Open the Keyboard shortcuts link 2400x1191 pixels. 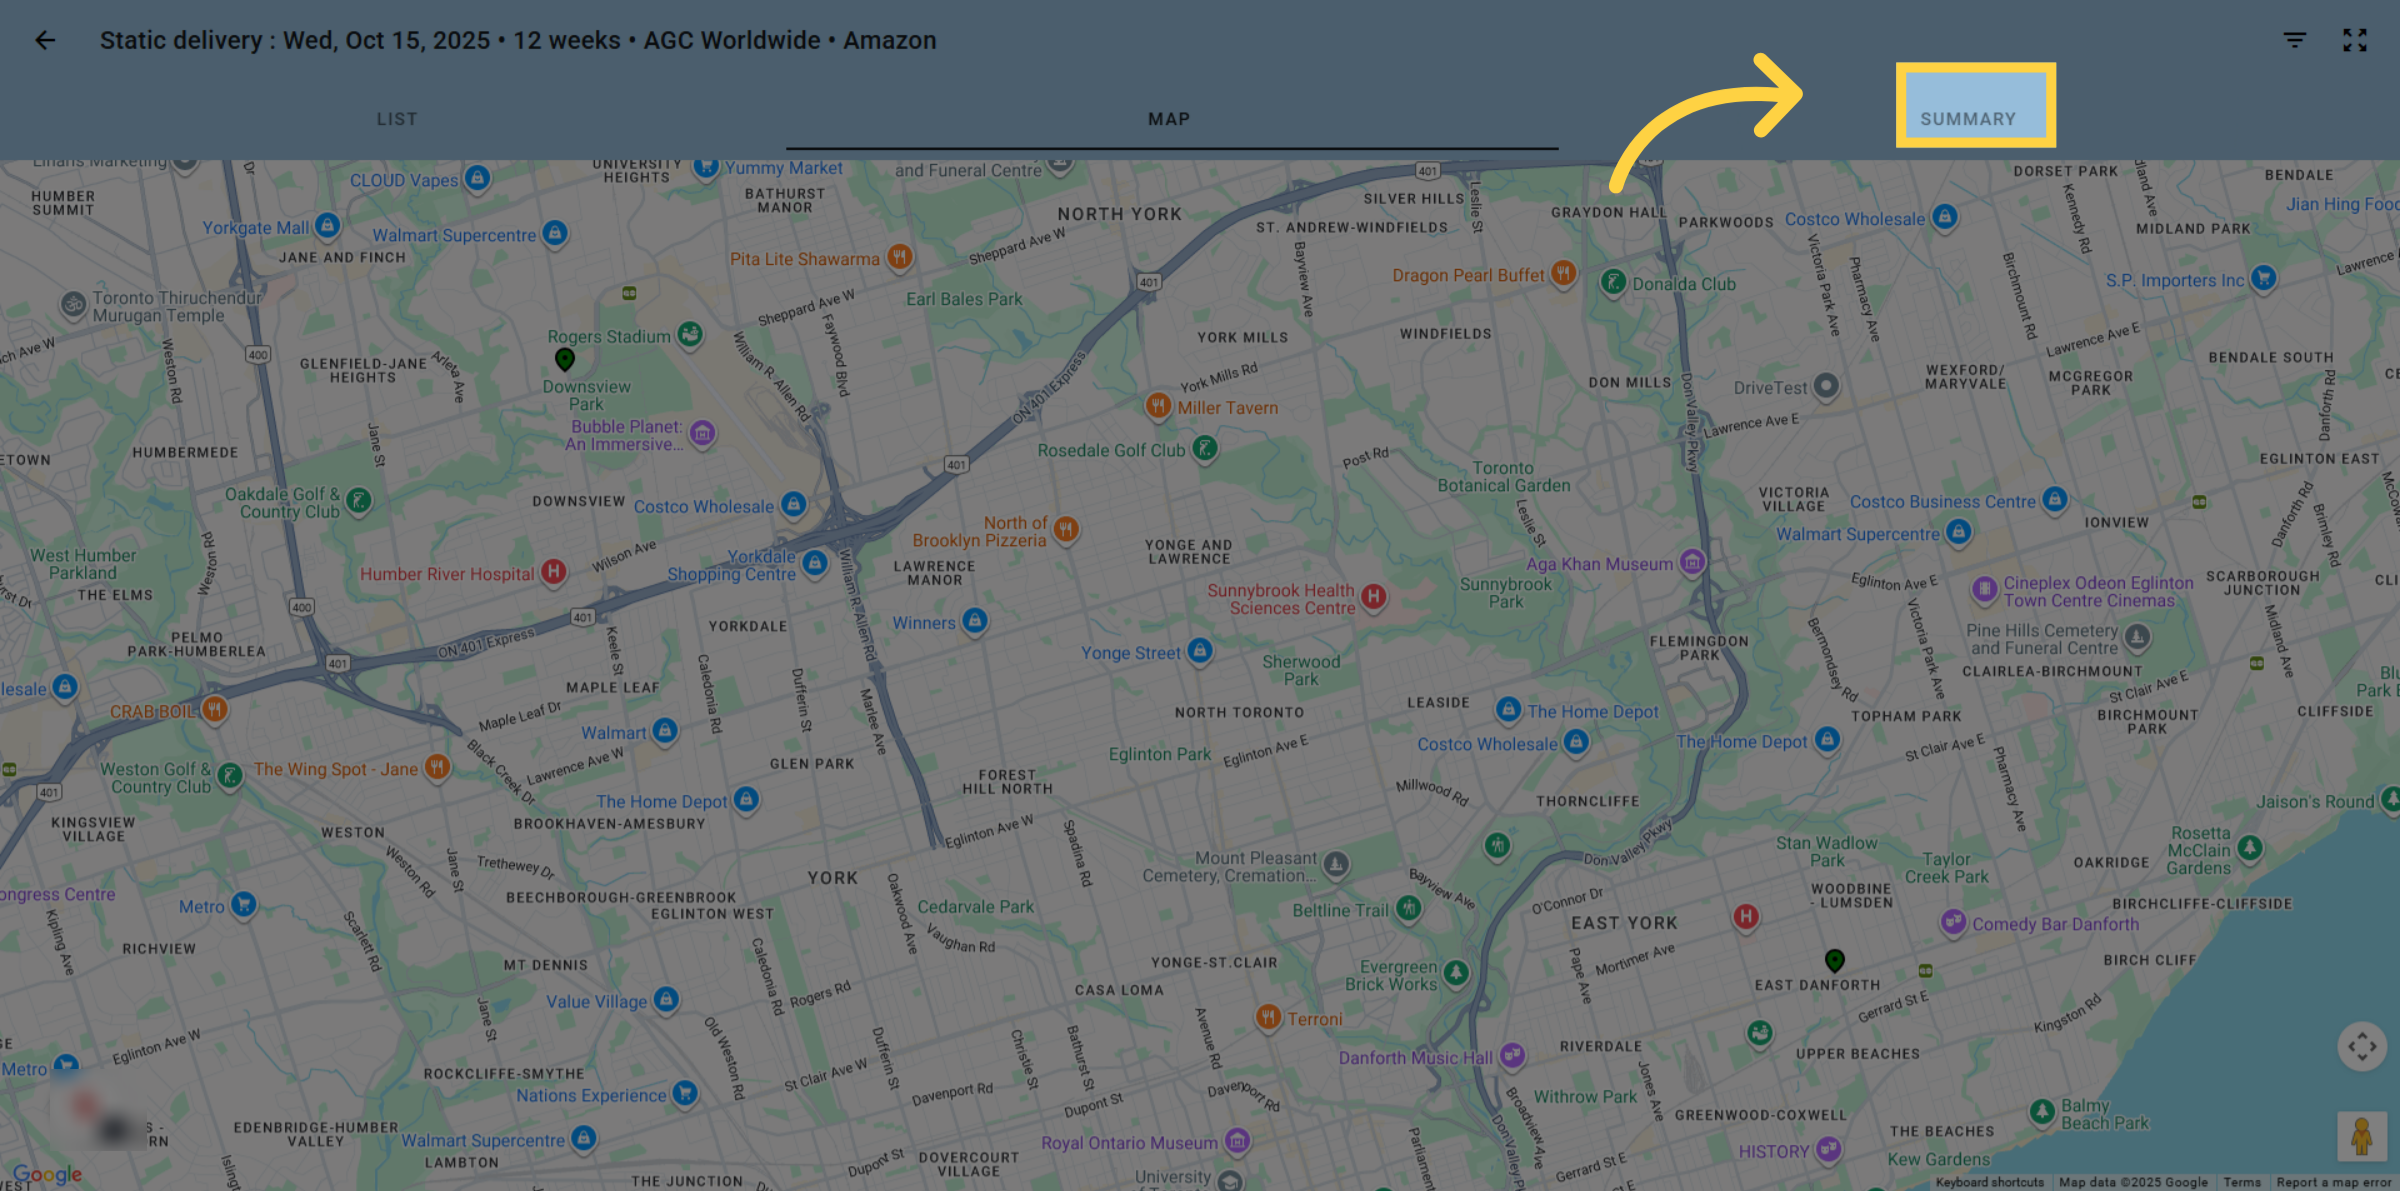(1989, 1182)
